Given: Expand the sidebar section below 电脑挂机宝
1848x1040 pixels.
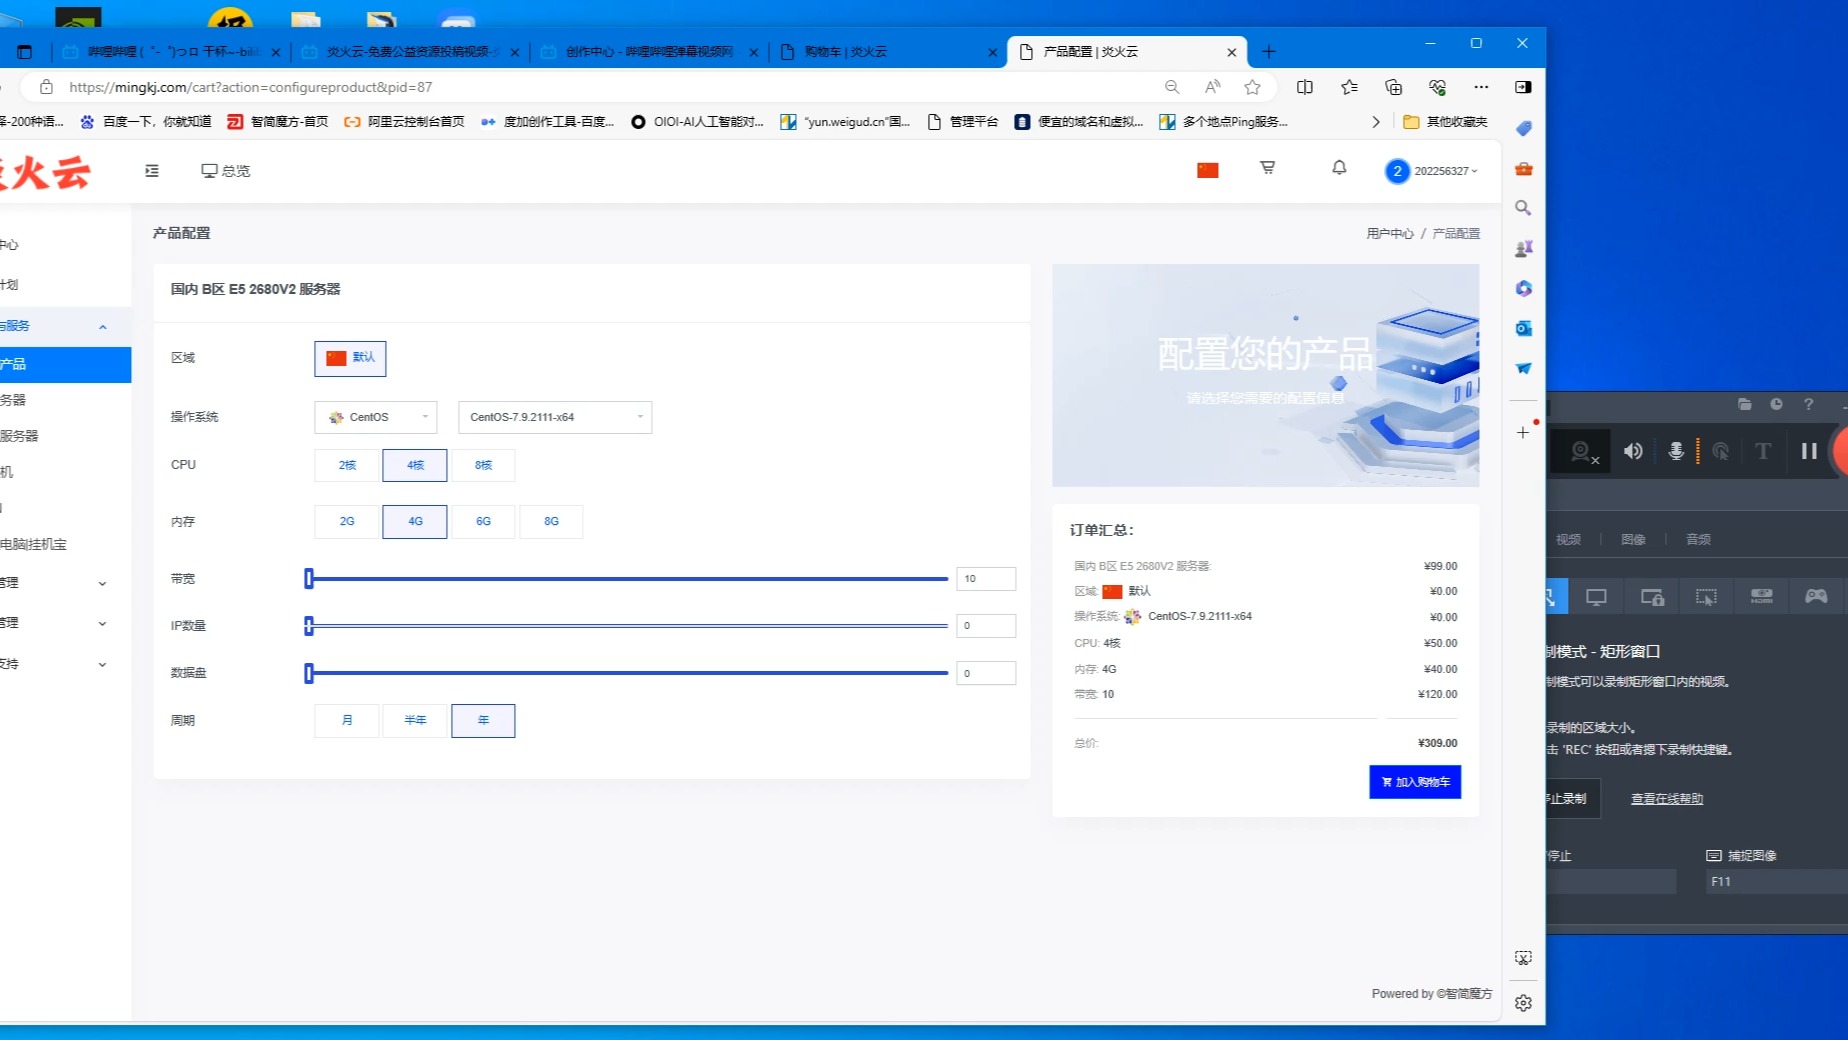Looking at the screenshot, I should click(103, 584).
